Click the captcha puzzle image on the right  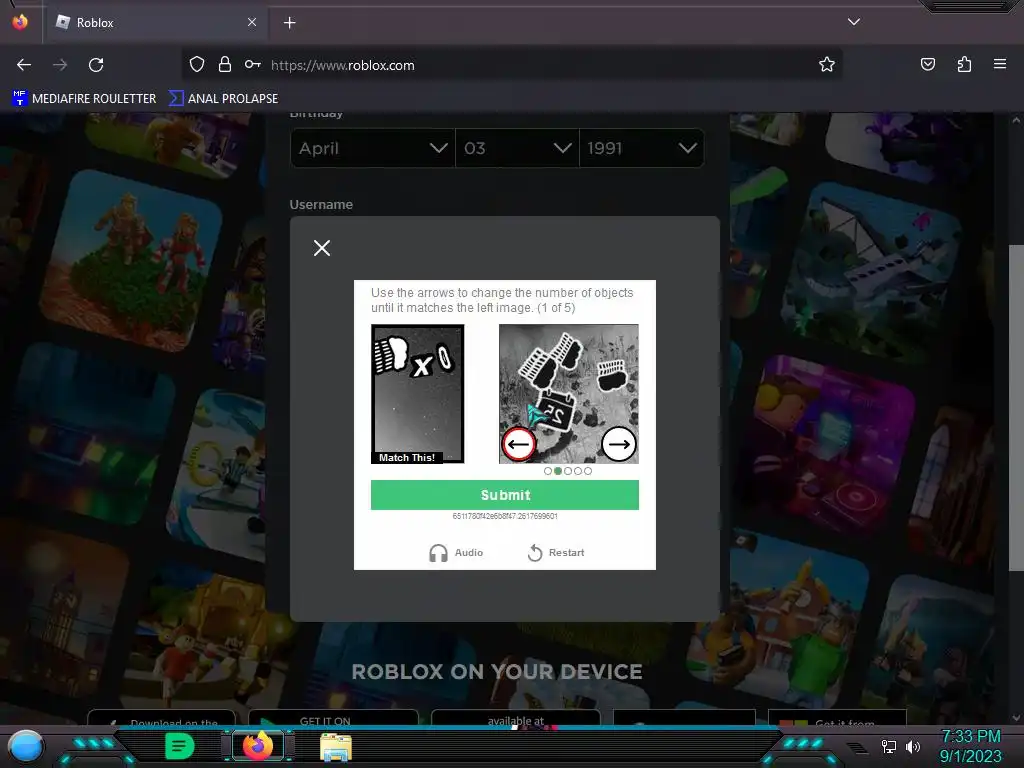pos(569,394)
